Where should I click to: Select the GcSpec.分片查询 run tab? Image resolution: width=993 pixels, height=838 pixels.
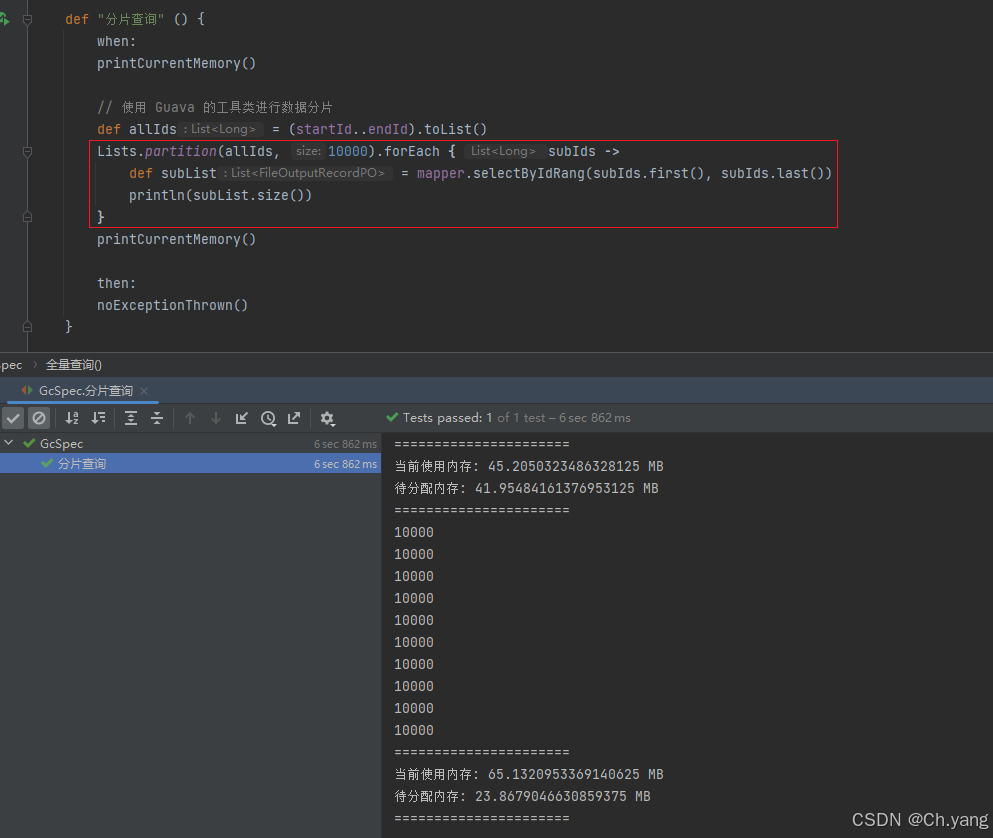[84, 391]
